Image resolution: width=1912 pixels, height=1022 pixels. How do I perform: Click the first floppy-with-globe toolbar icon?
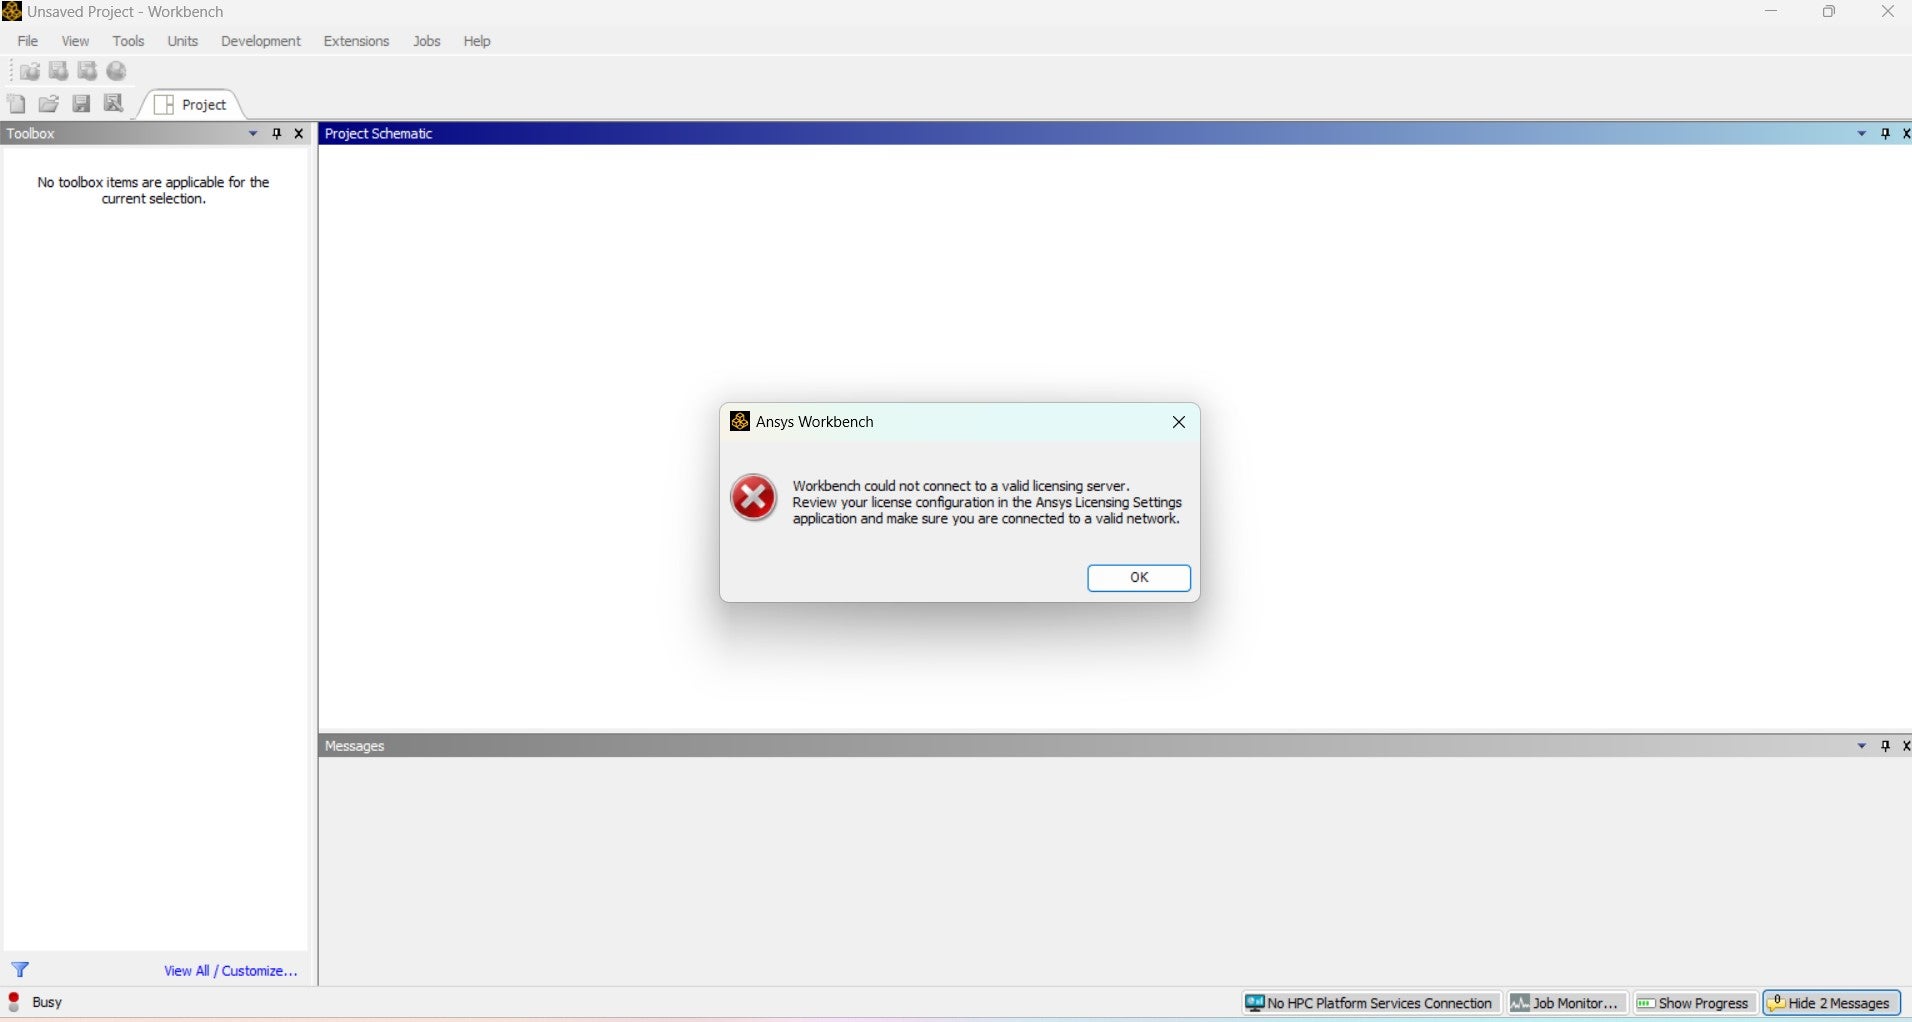tap(59, 71)
